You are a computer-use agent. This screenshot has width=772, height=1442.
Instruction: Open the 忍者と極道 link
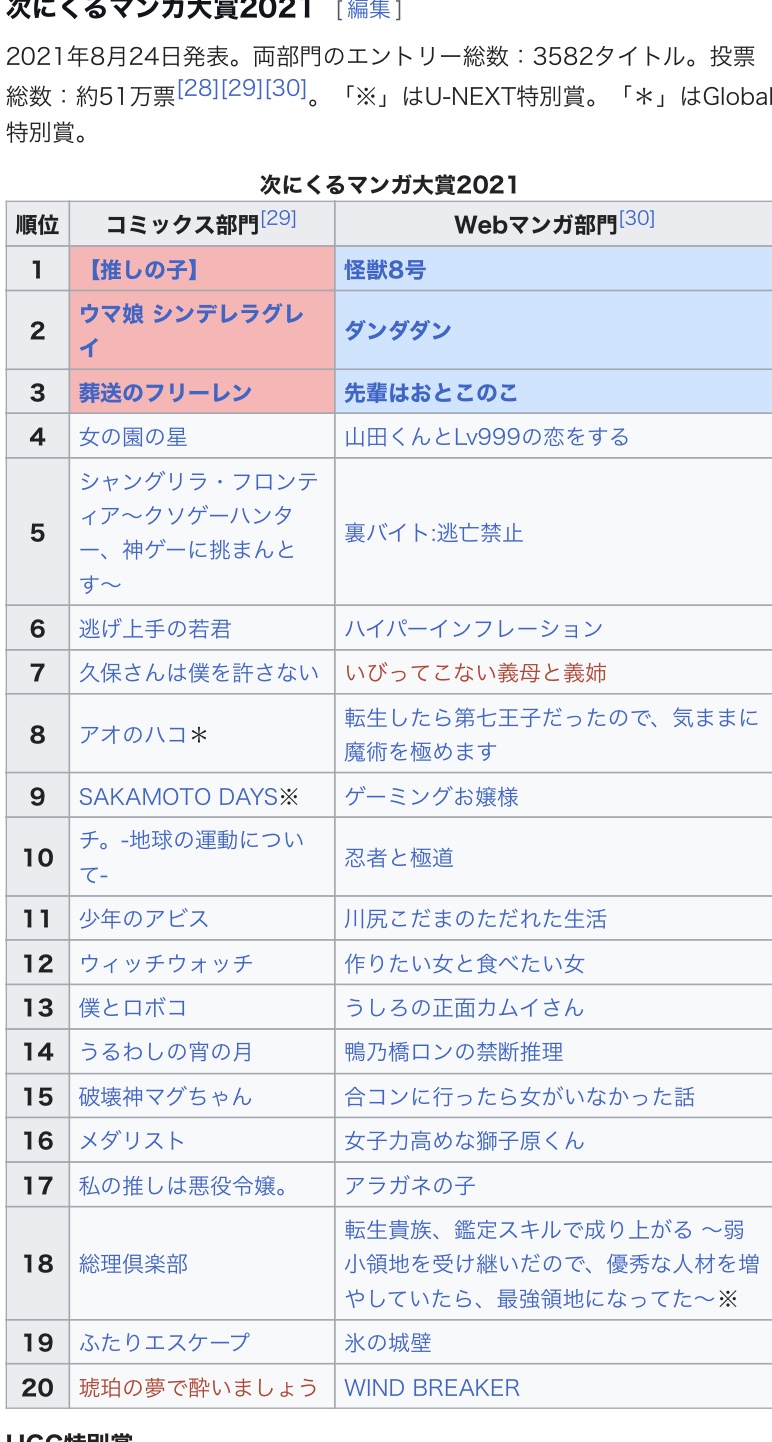point(399,858)
